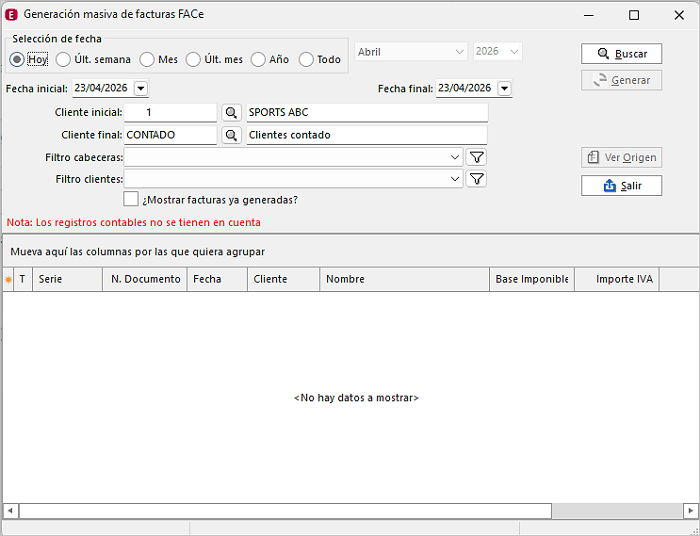Click the Generar button
The width and height of the screenshot is (700, 536).
tap(621, 80)
